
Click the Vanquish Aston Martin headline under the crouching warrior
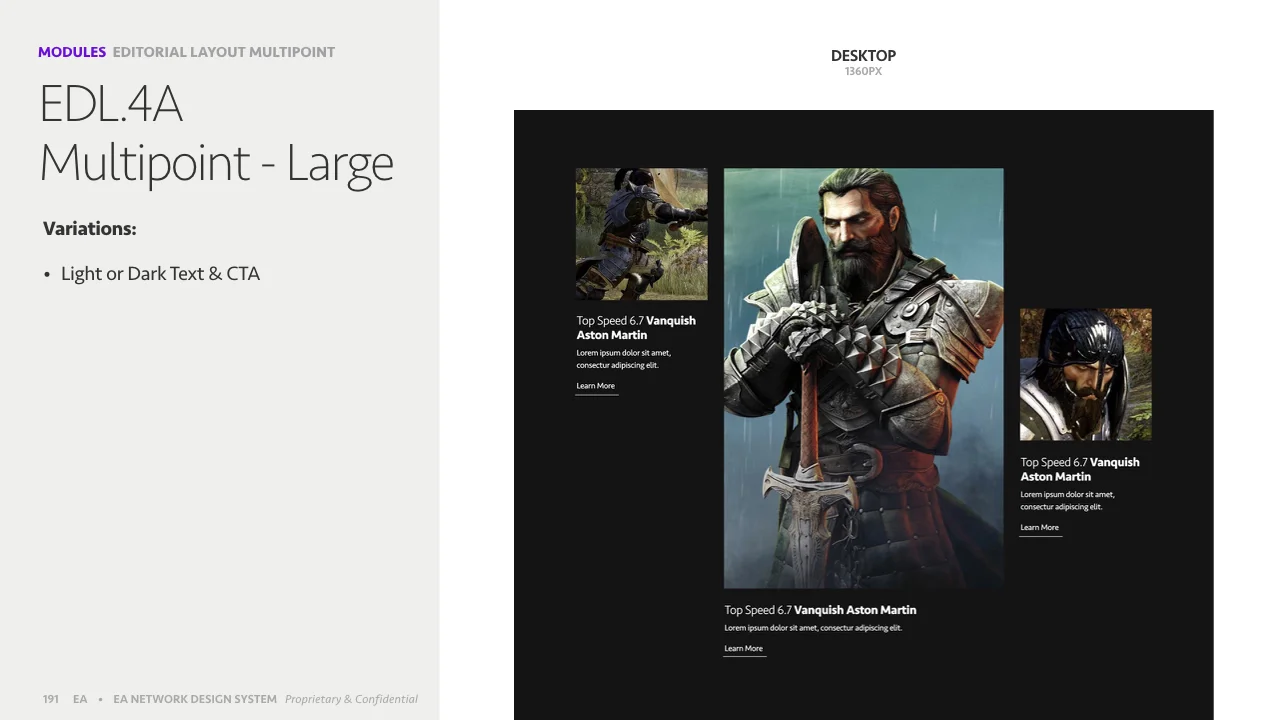tap(636, 328)
